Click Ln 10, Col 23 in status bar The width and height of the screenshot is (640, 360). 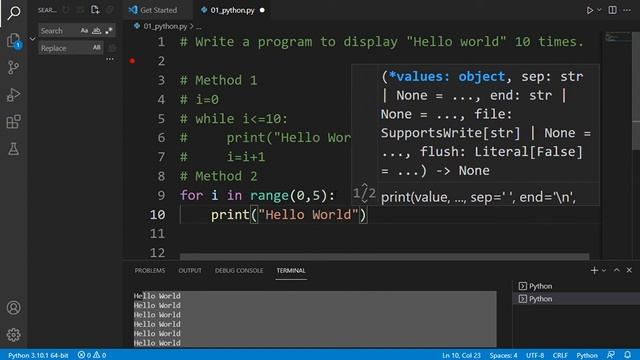point(461,355)
